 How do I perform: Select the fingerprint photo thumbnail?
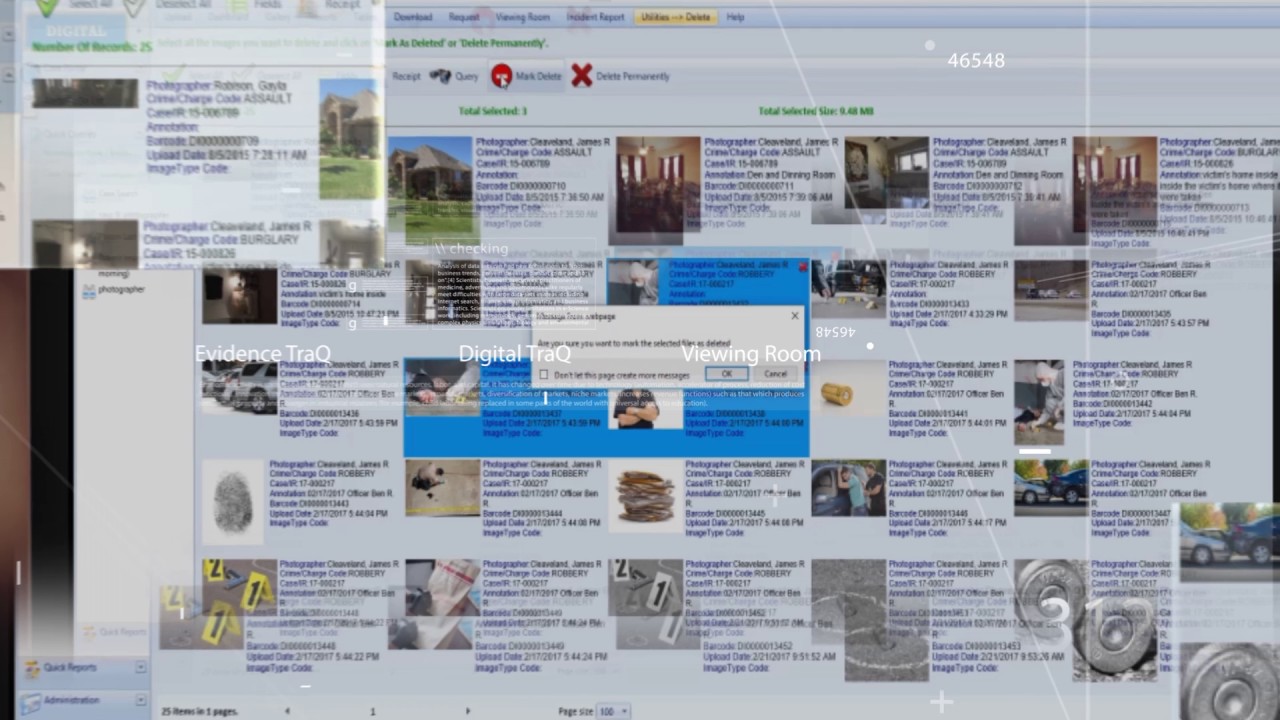[x=233, y=502]
